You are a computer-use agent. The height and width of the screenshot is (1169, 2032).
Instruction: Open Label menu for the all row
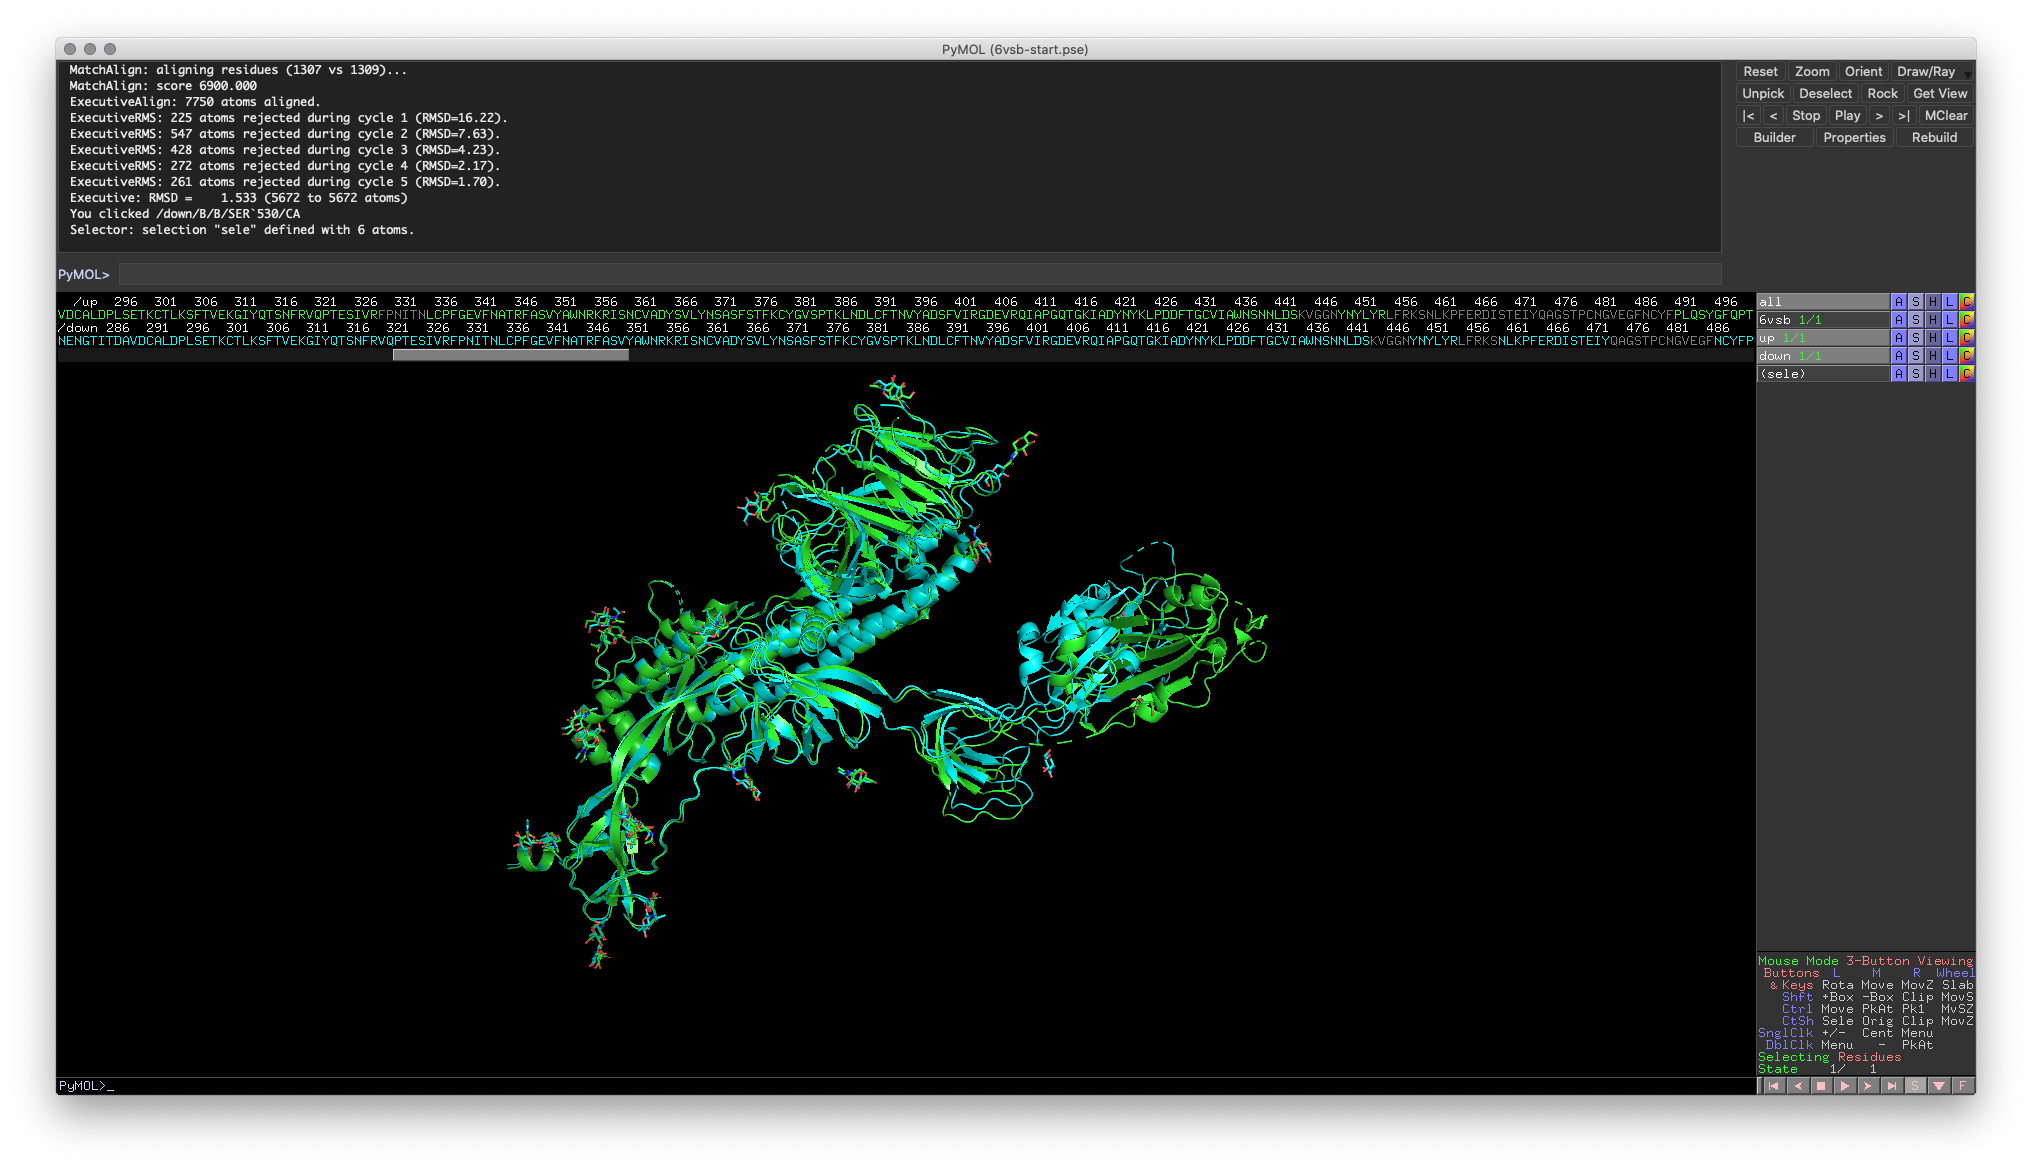(1949, 302)
